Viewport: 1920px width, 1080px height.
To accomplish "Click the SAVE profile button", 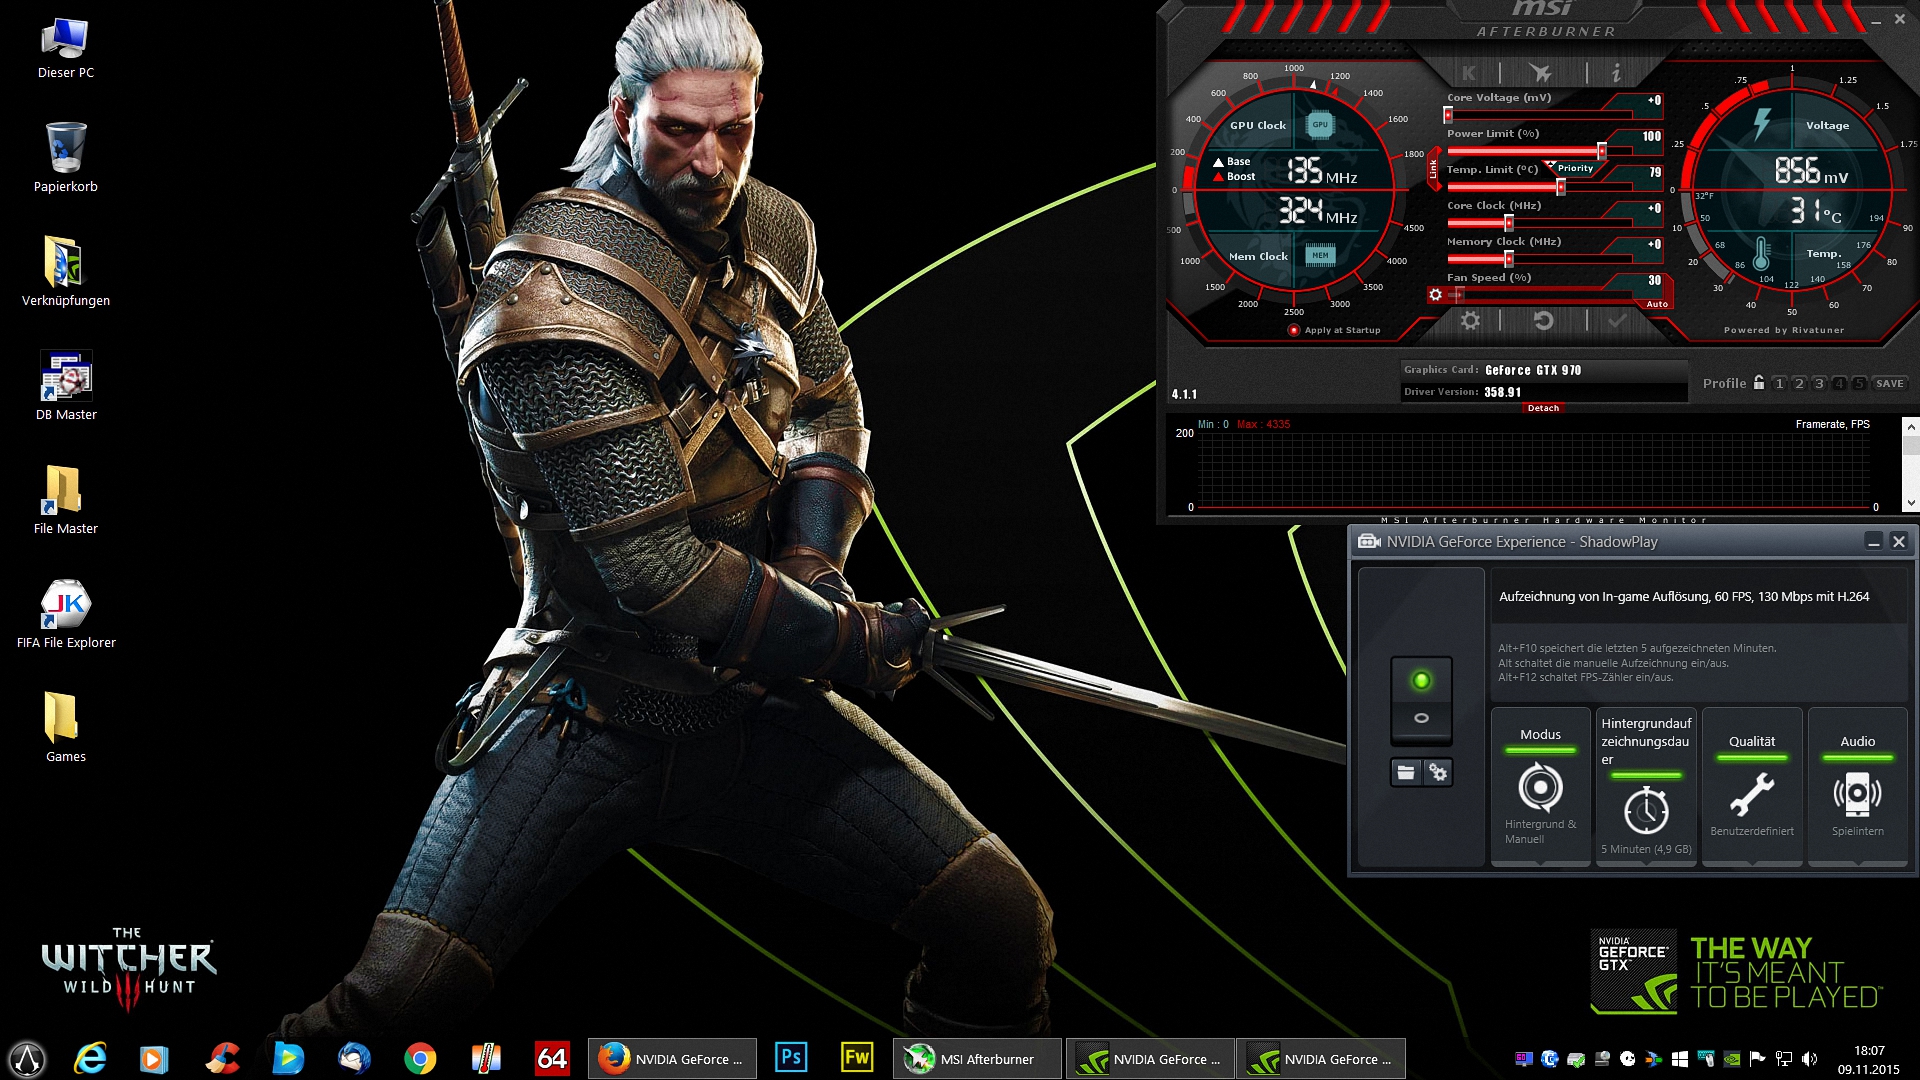I will 1889,383.
